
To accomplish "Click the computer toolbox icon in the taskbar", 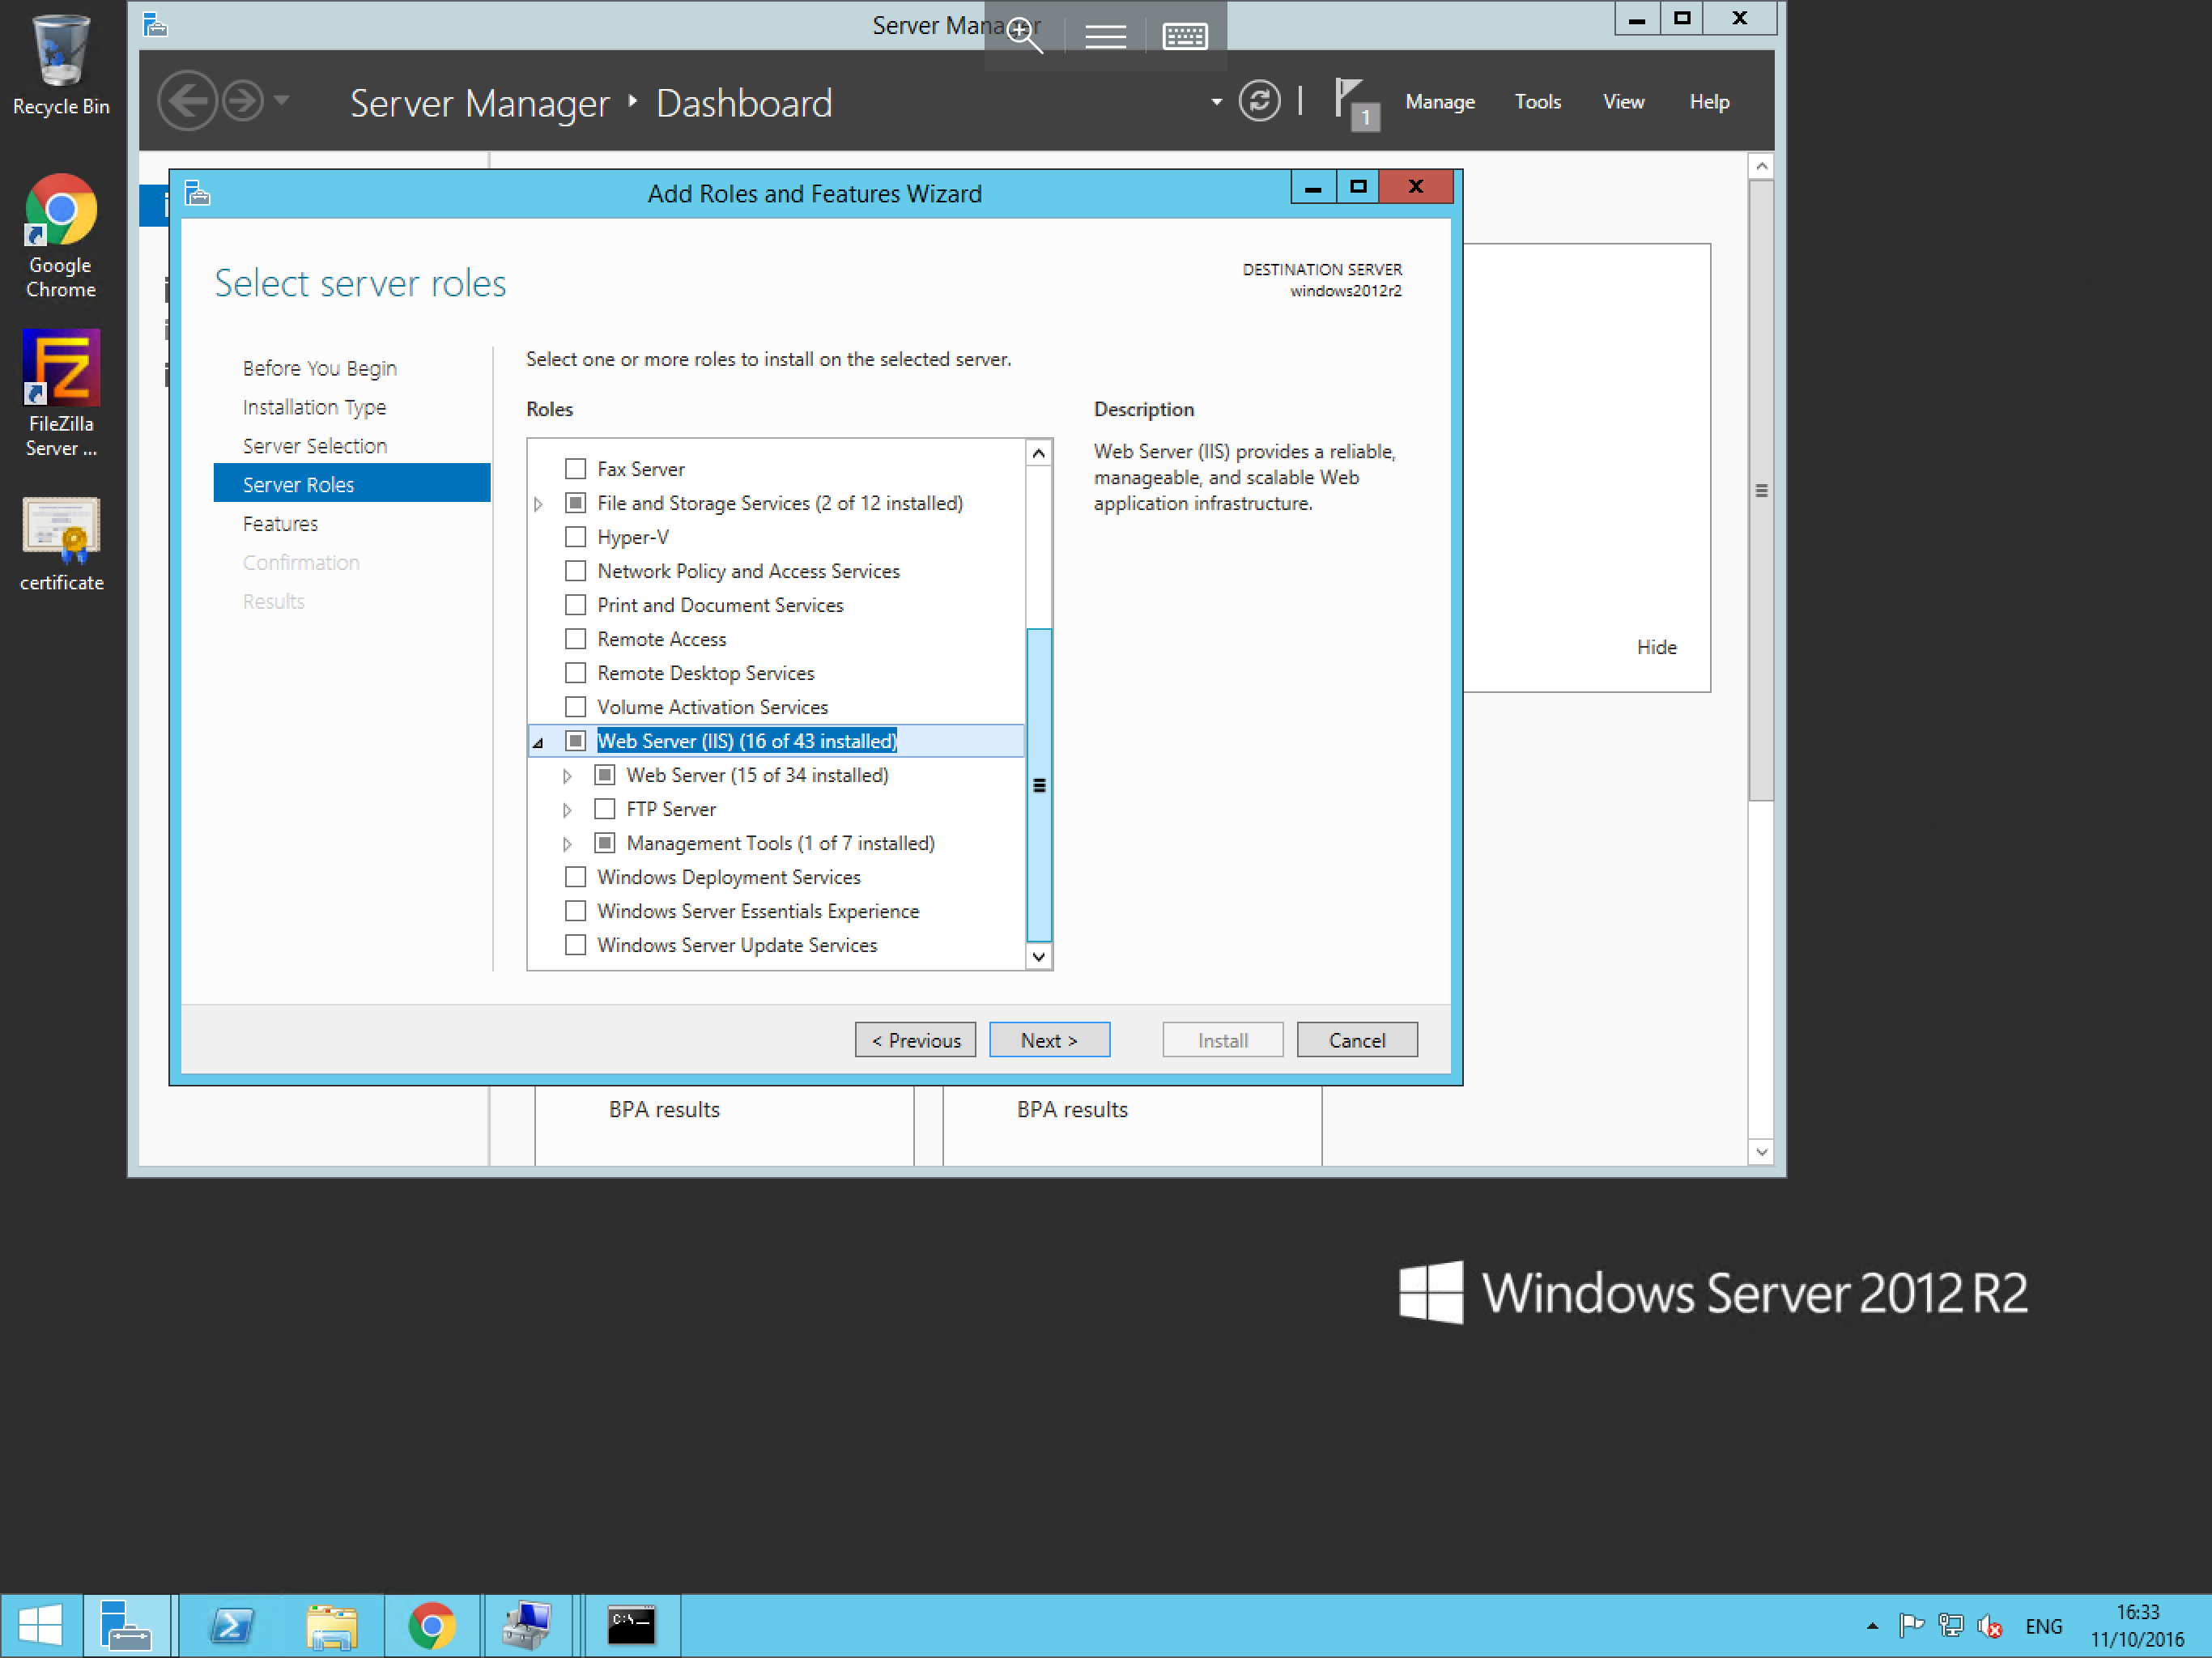I will 527,1624.
